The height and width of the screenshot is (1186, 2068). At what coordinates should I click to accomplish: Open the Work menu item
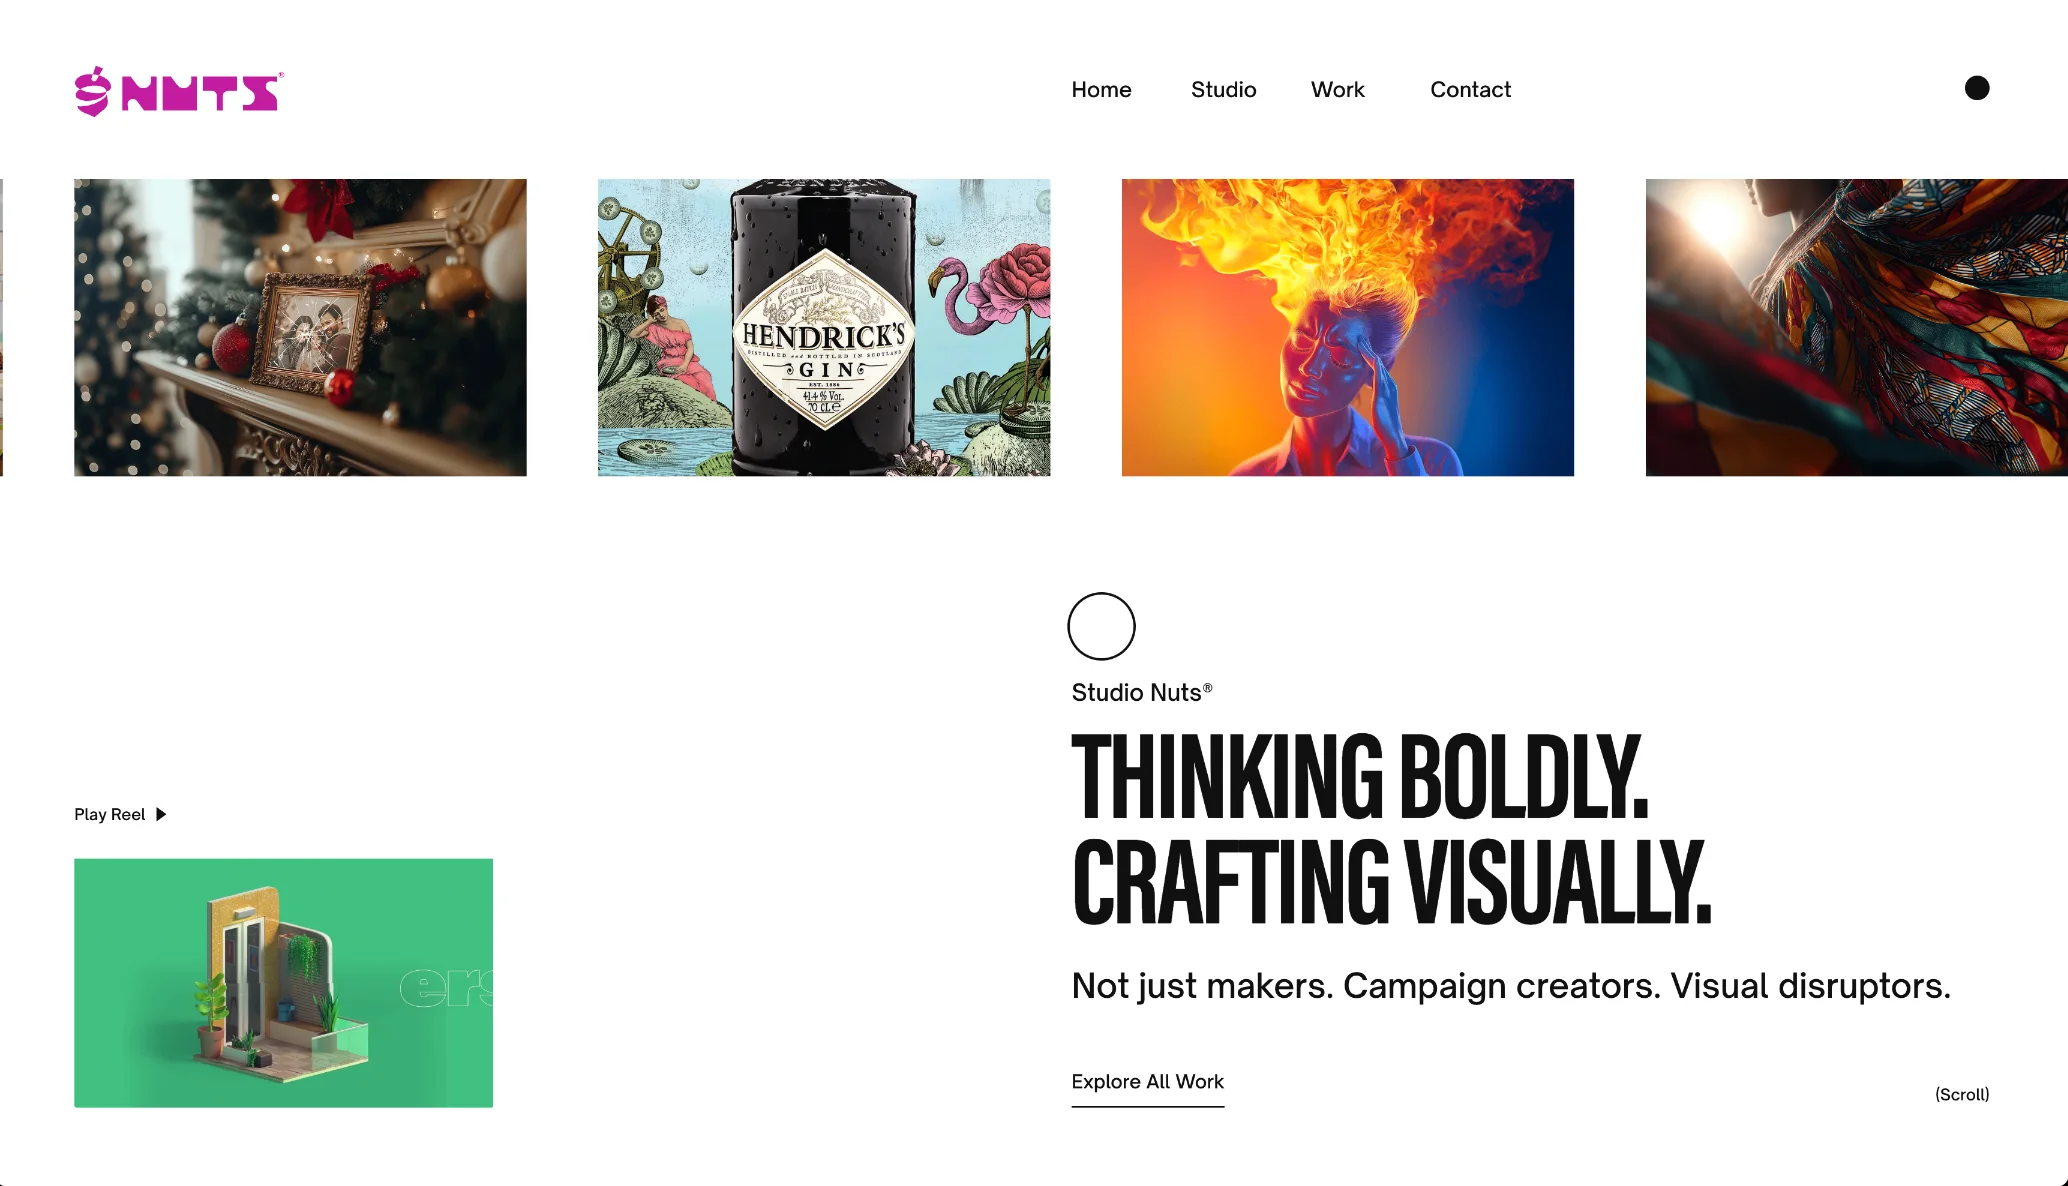coord(1337,89)
